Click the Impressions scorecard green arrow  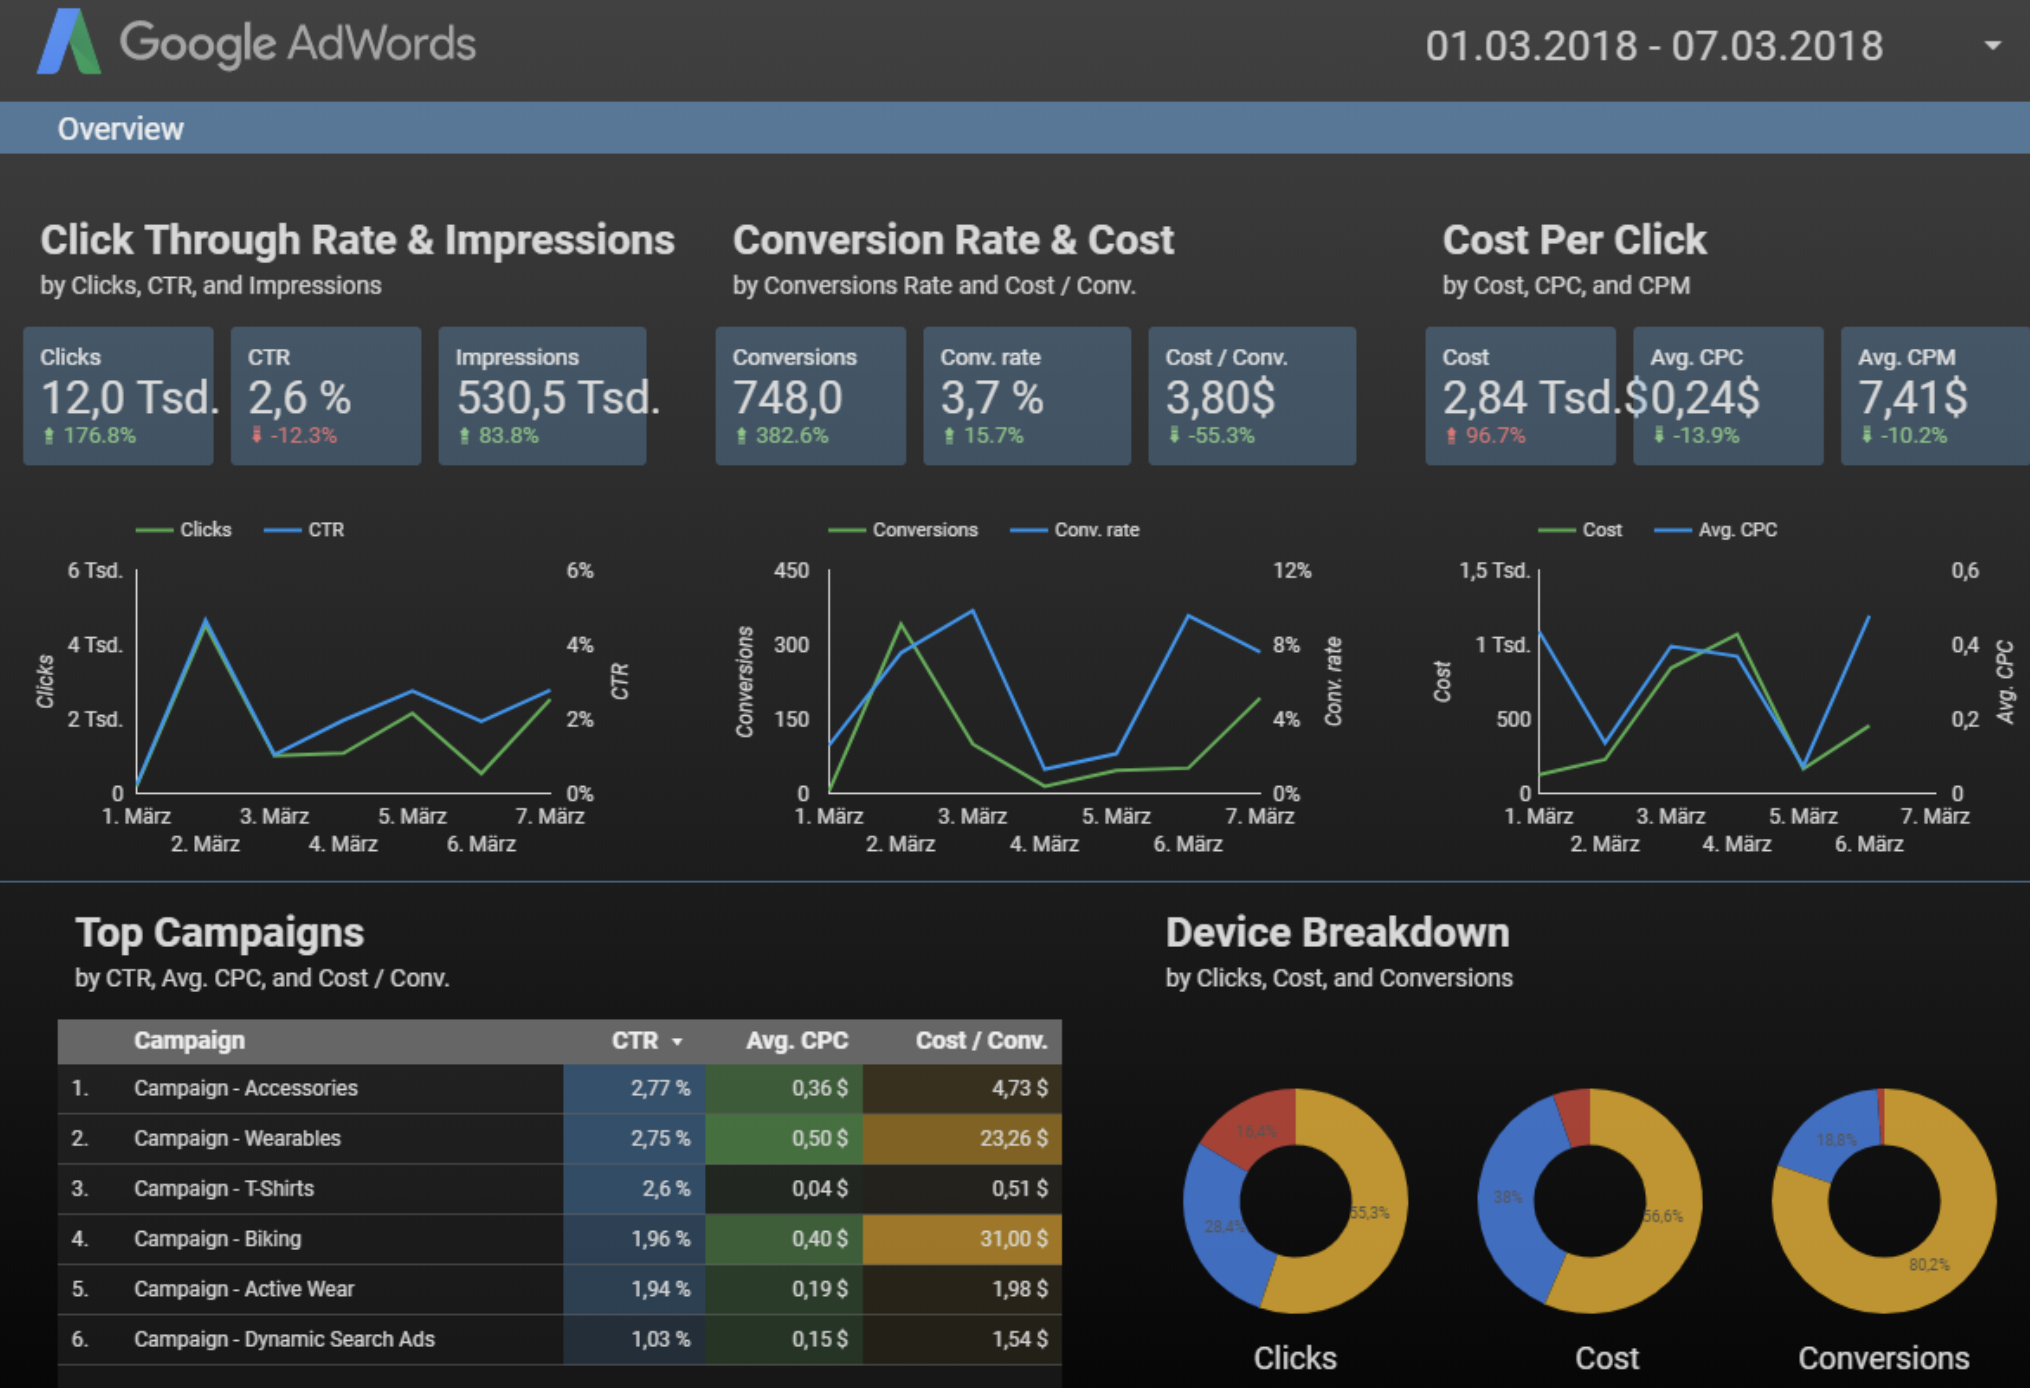point(464,435)
